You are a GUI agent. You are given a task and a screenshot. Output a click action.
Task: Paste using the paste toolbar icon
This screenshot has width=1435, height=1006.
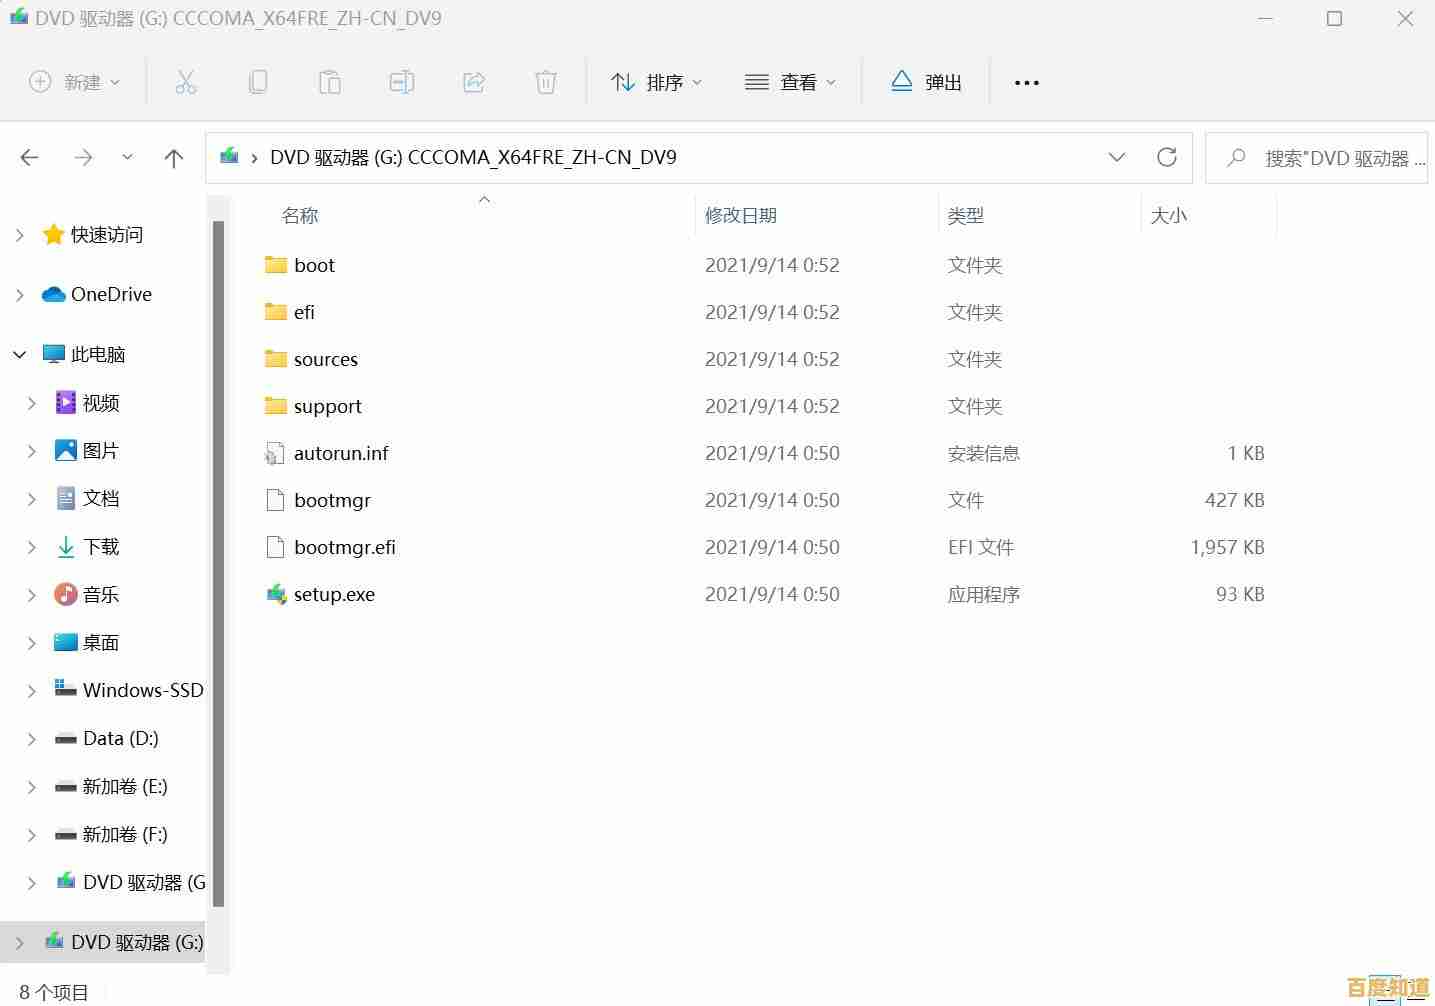(x=330, y=82)
